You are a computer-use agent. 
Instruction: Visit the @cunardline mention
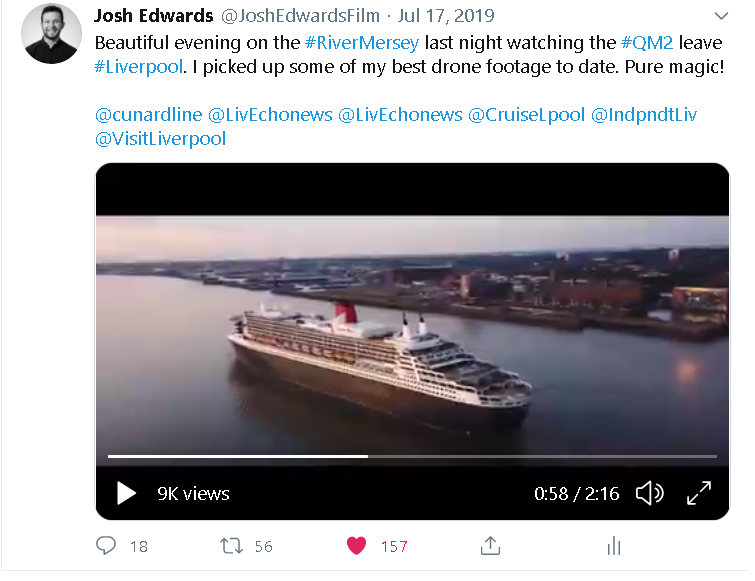click(x=148, y=115)
